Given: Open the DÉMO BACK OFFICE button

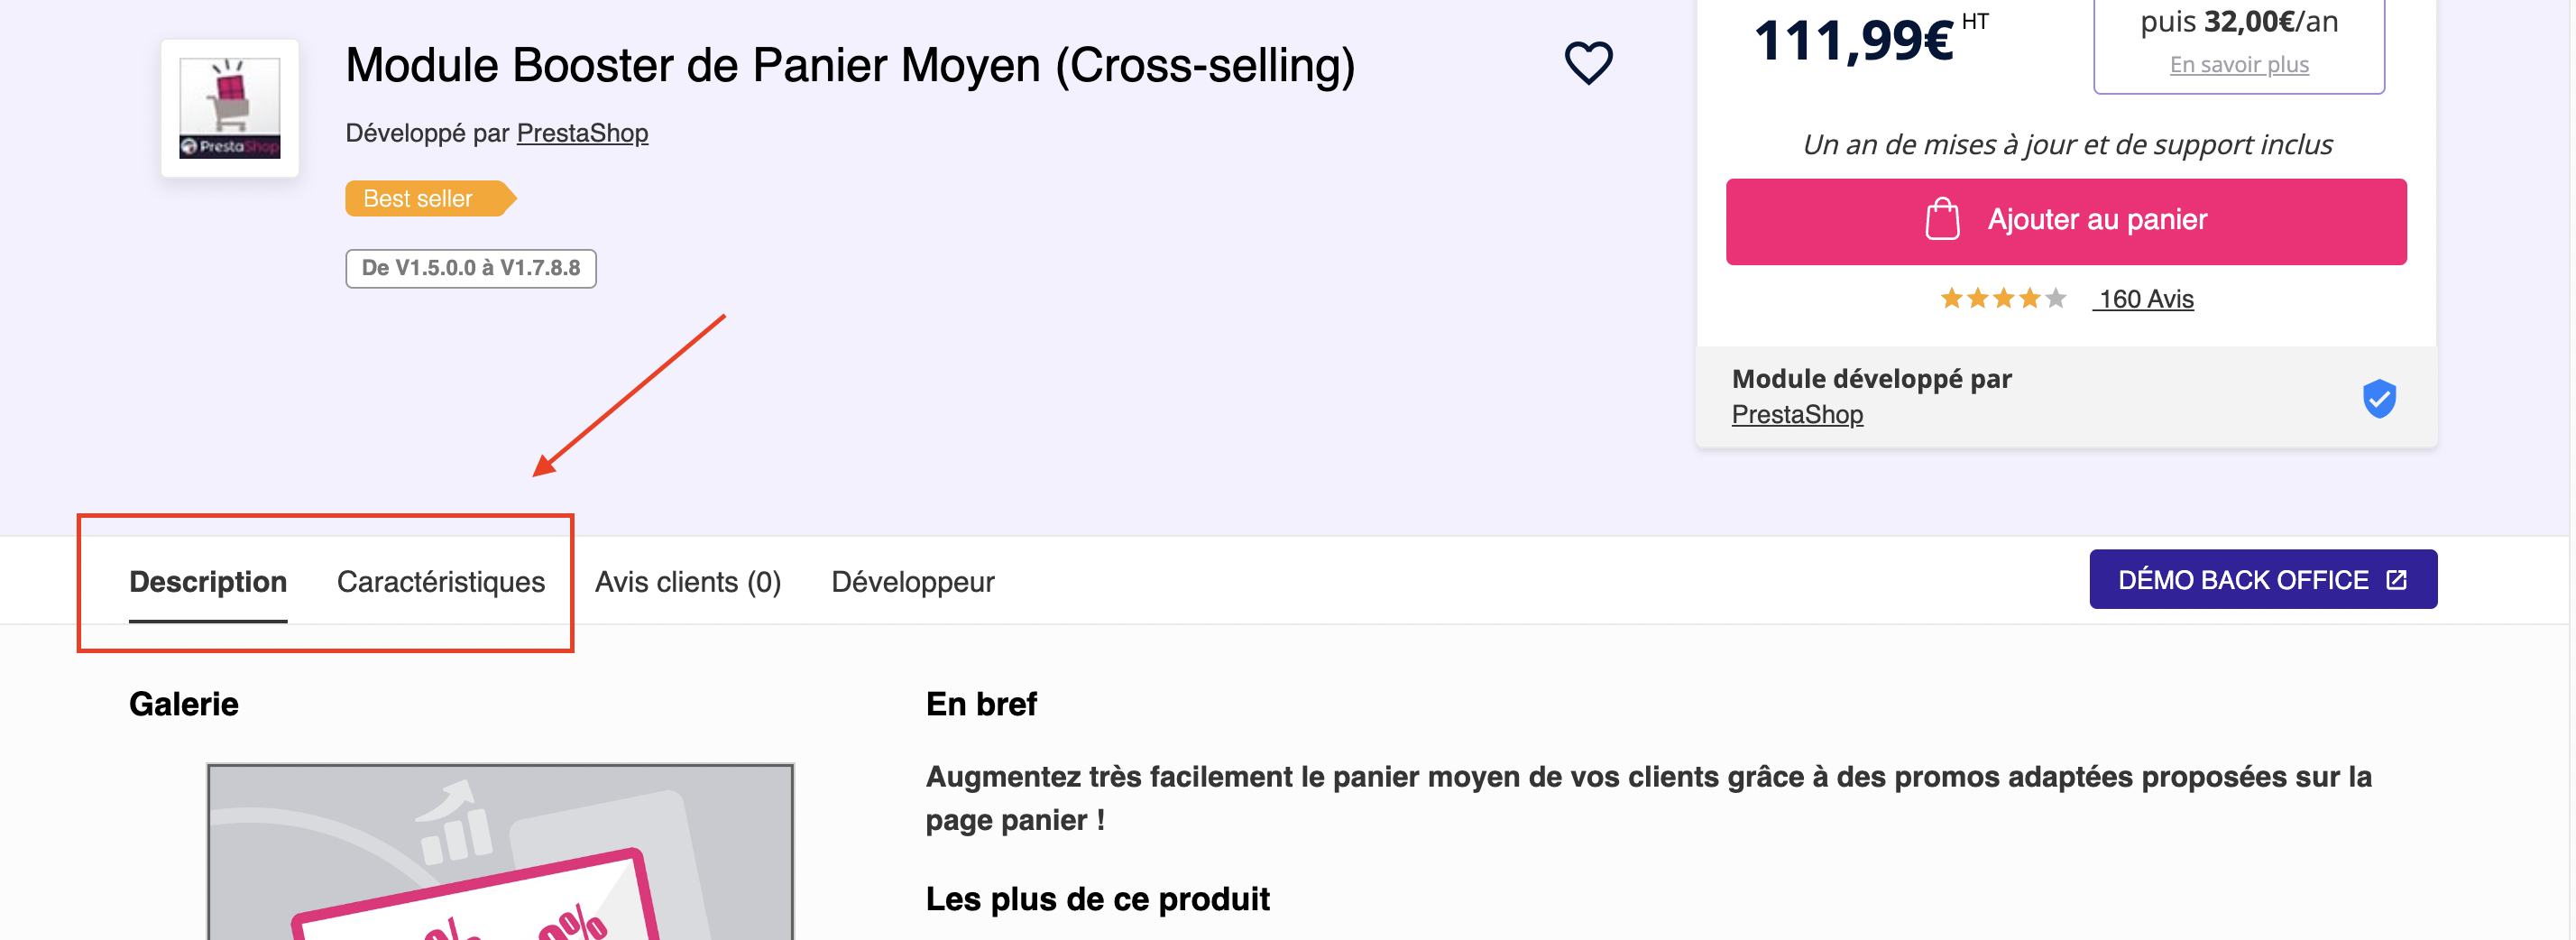Looking at the screenshot, I should coord(2263,579).
